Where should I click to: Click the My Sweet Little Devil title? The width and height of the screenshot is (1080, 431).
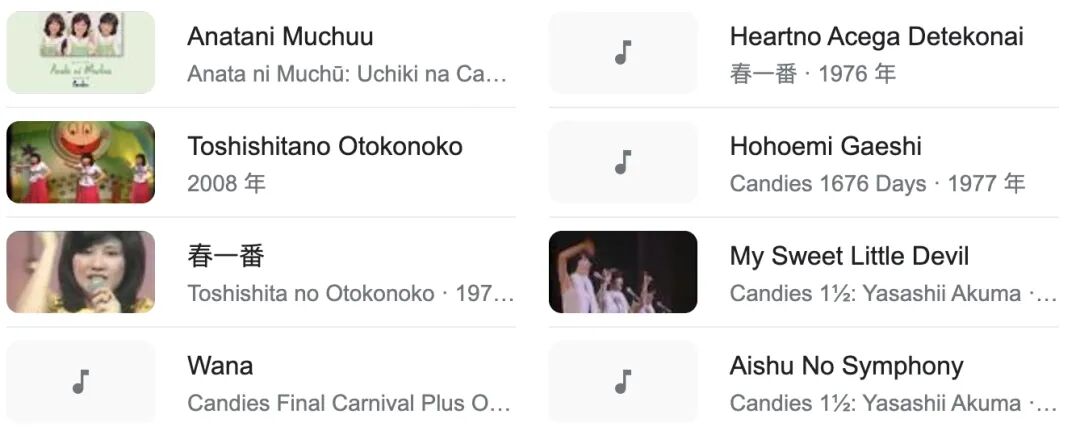tap(849, 256)
